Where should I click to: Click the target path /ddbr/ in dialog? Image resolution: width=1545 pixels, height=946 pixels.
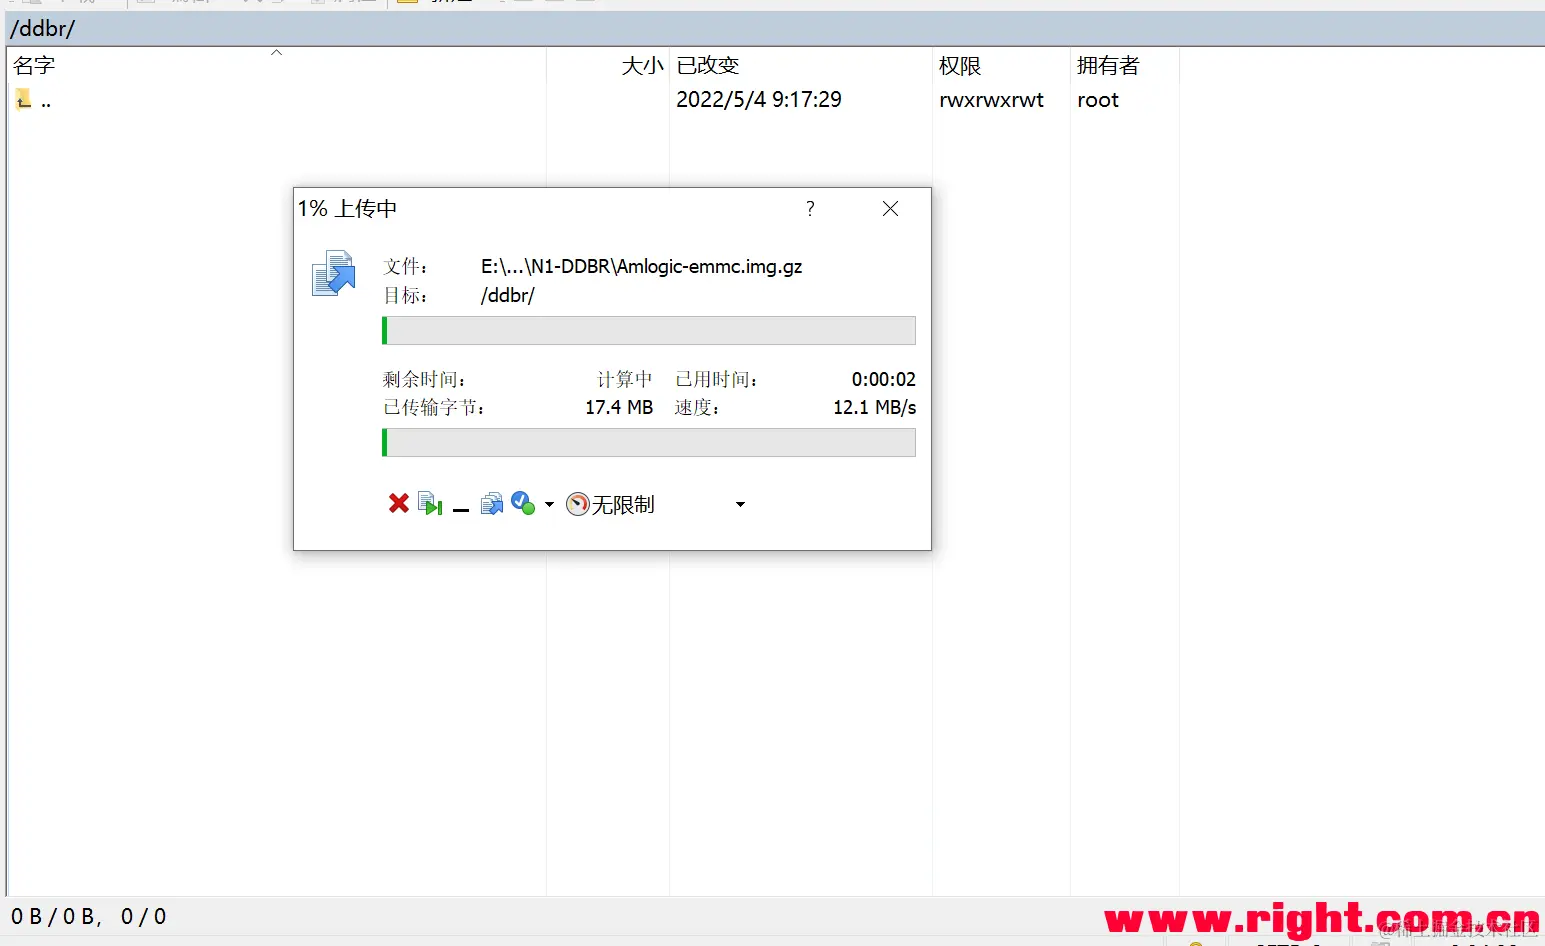pyautogui.click(x=508, y=296)
